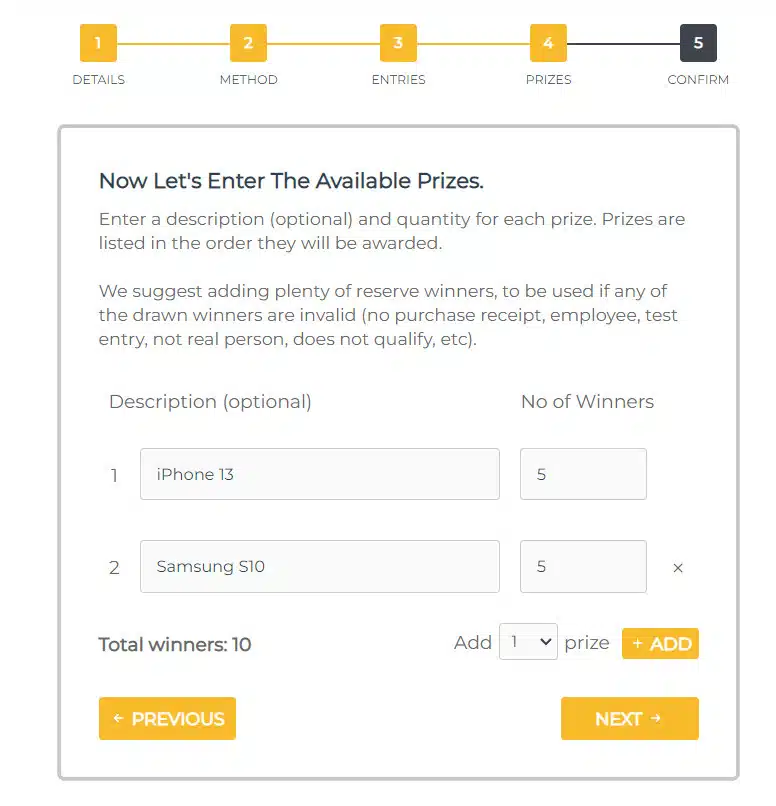The height and width of the screenshot is (806, 776).
Task: Proceed using the NEXT button
Action: tap(629, 718)
